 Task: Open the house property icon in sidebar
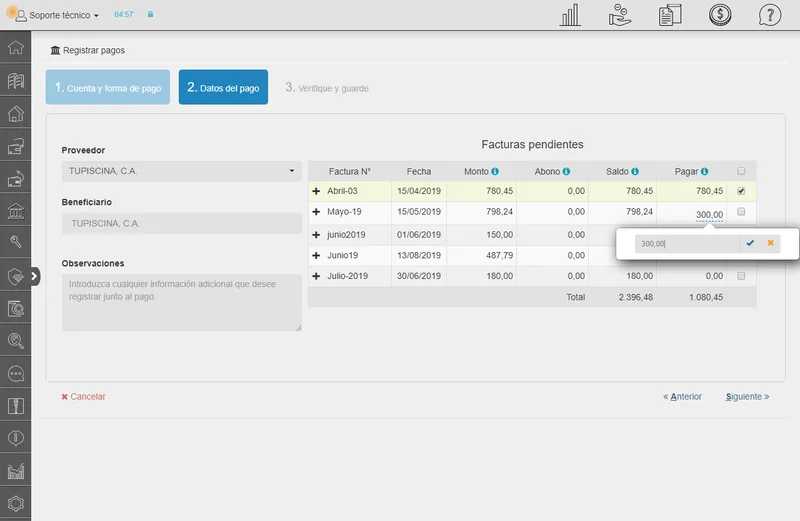(x=15, y=113)
